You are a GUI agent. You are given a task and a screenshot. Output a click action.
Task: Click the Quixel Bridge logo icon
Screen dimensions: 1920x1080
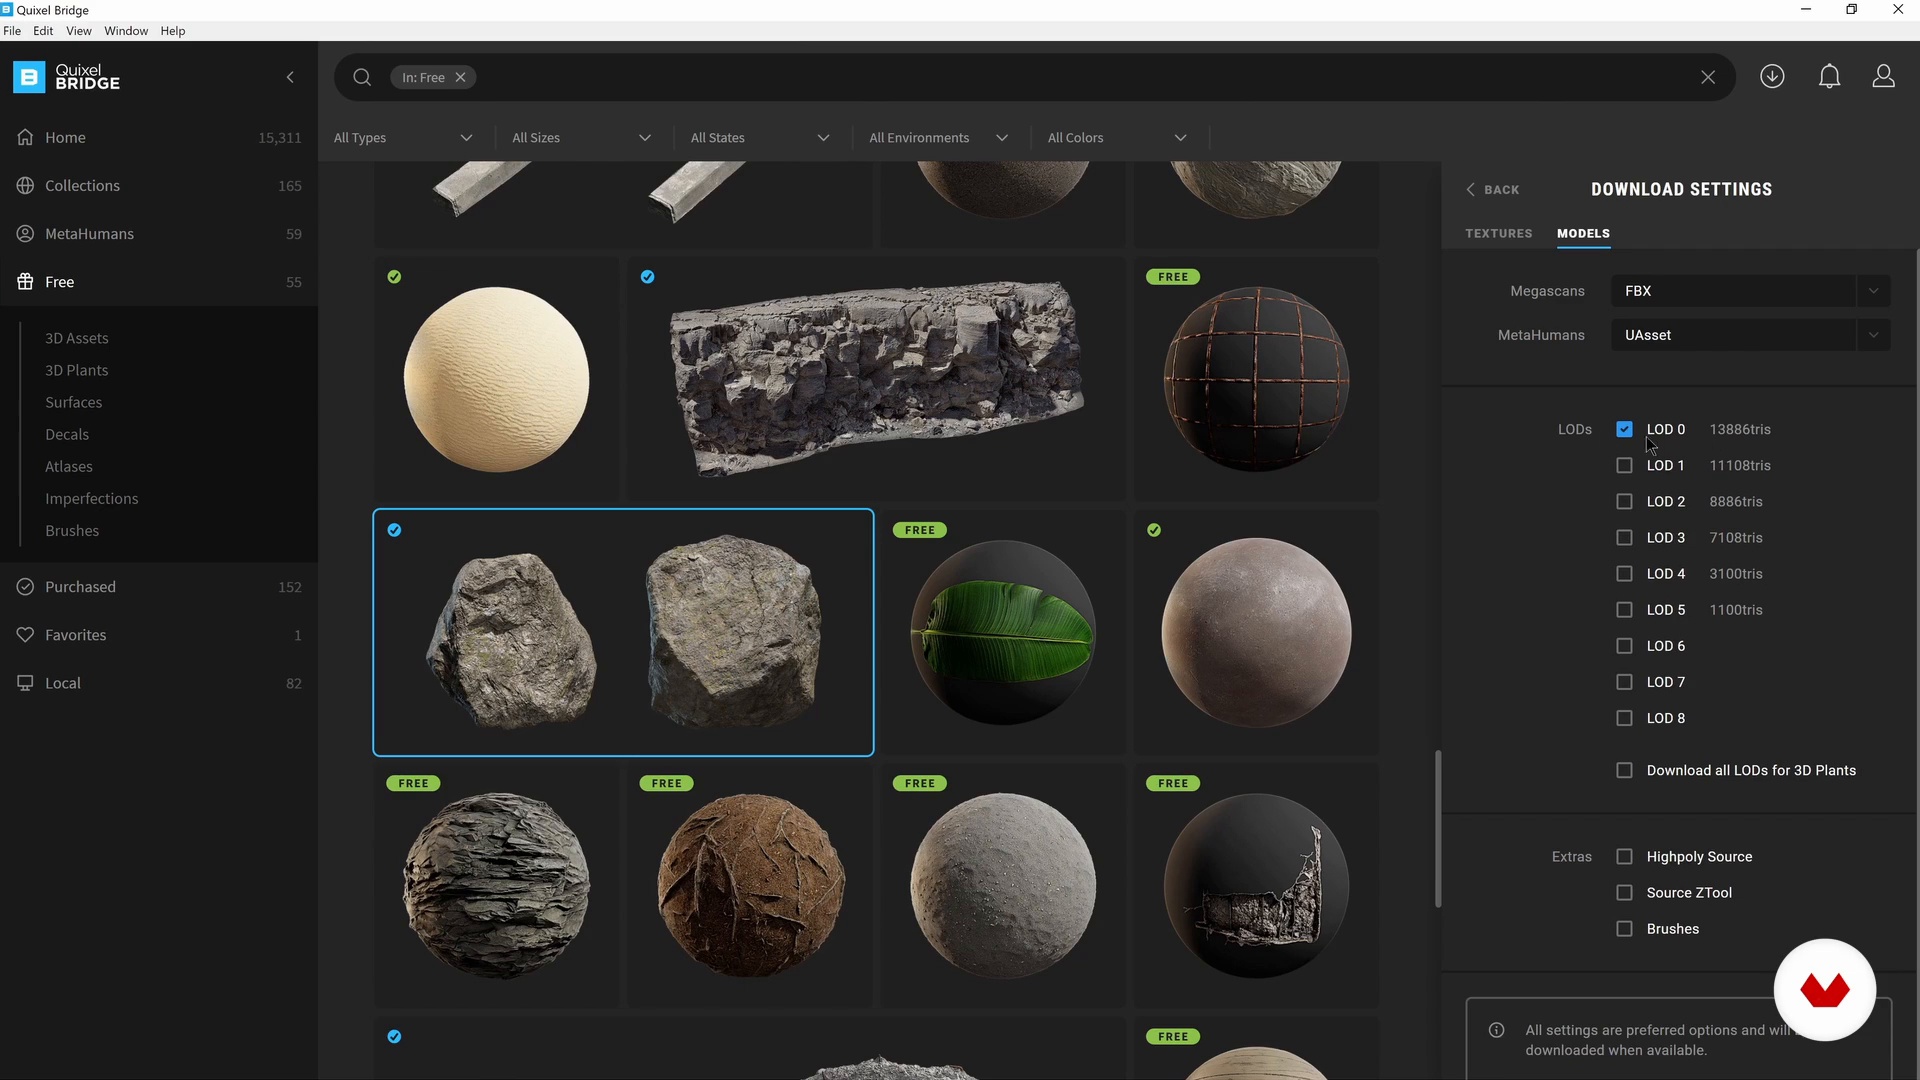(29, 77)
